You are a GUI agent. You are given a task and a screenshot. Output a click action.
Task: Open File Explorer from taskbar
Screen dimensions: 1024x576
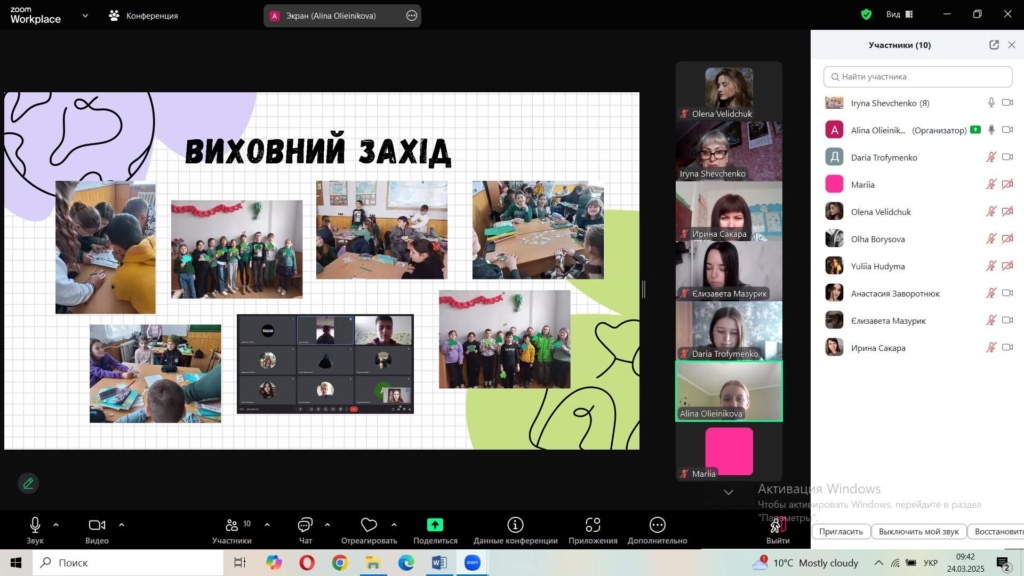[373, 562]
